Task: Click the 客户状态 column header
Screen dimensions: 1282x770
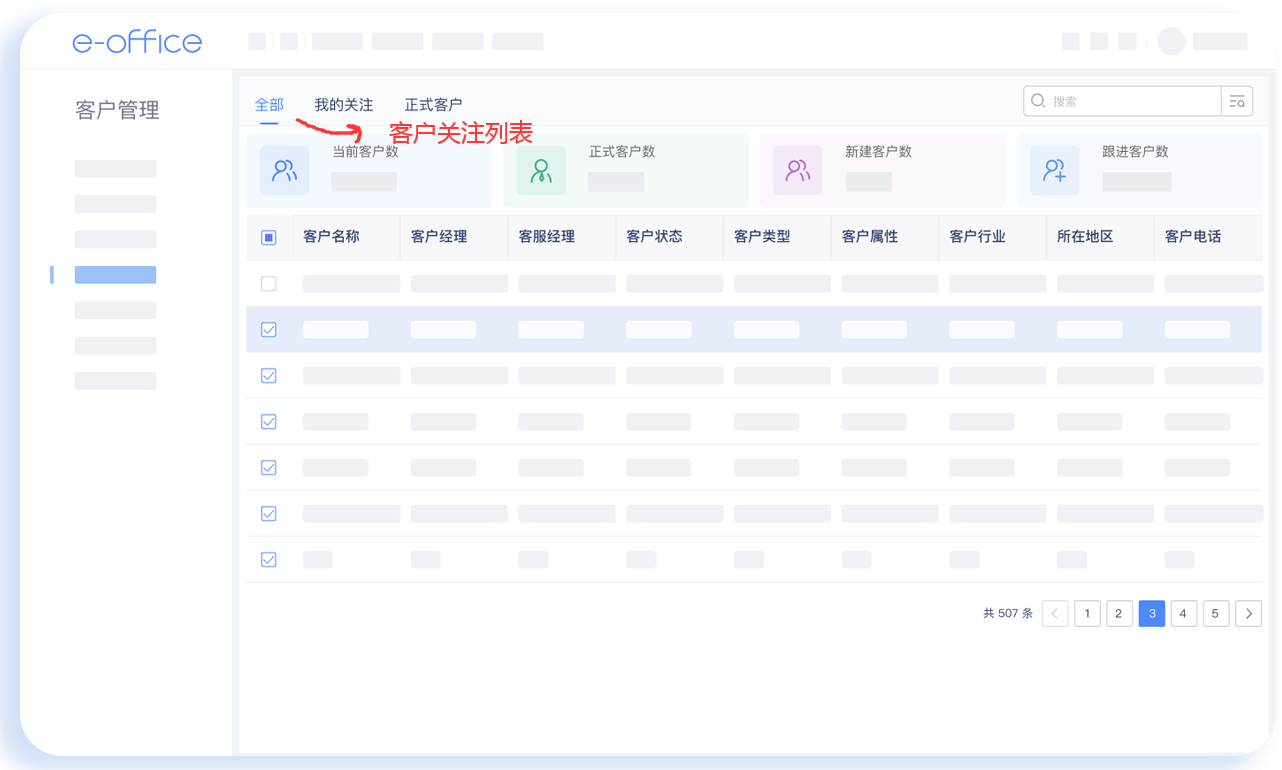Action: 654,237
